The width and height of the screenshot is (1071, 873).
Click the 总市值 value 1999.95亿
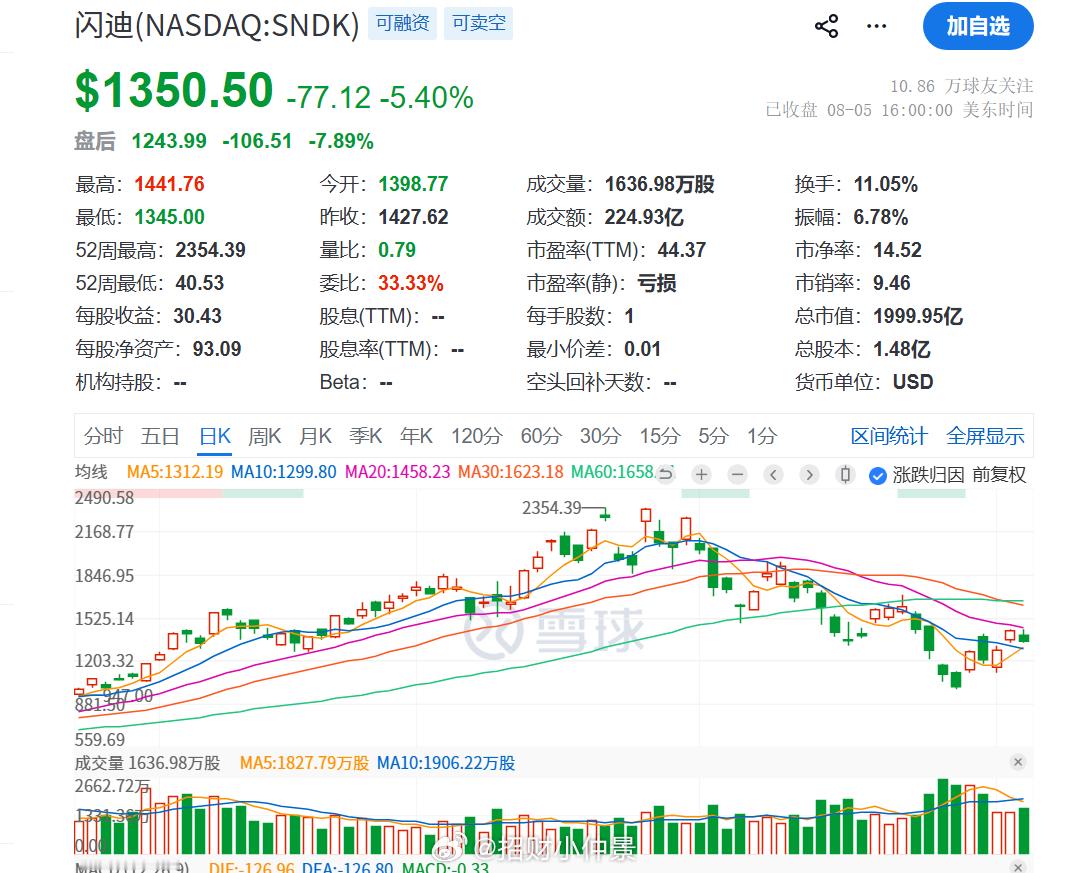(918, 316)
